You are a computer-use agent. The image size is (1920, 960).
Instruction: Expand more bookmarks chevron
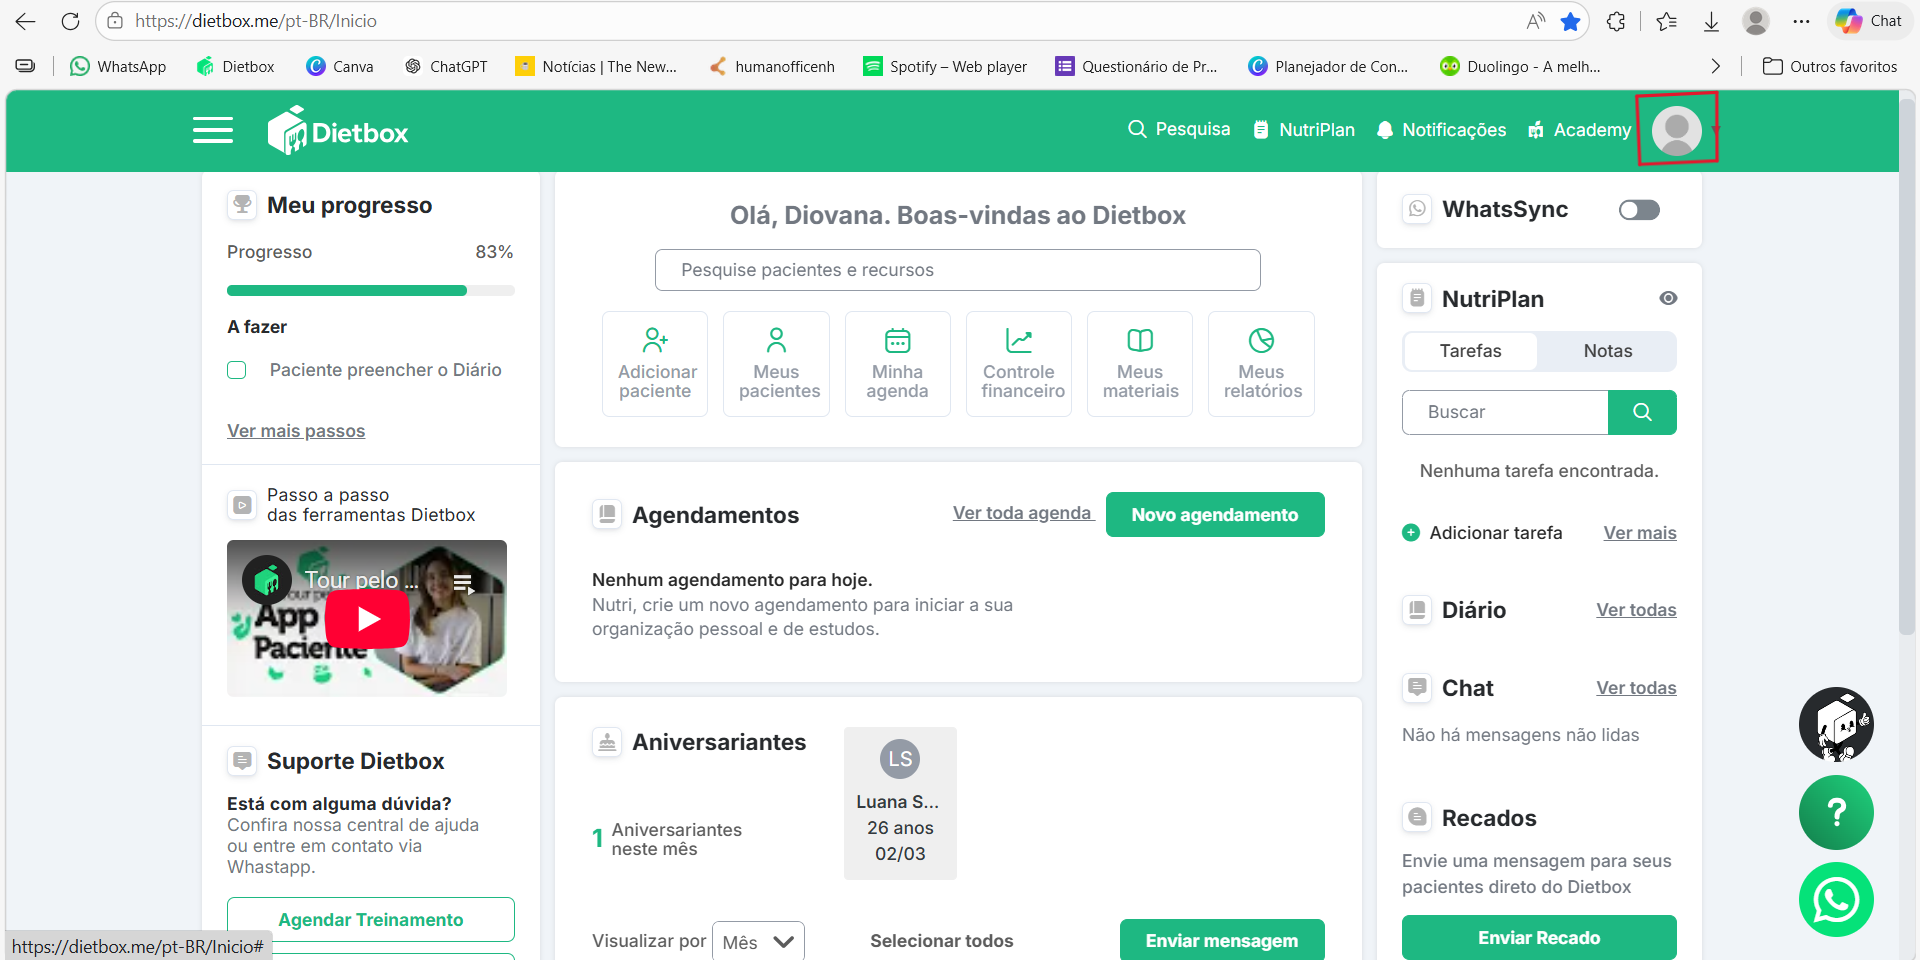tap(1716, 66)
